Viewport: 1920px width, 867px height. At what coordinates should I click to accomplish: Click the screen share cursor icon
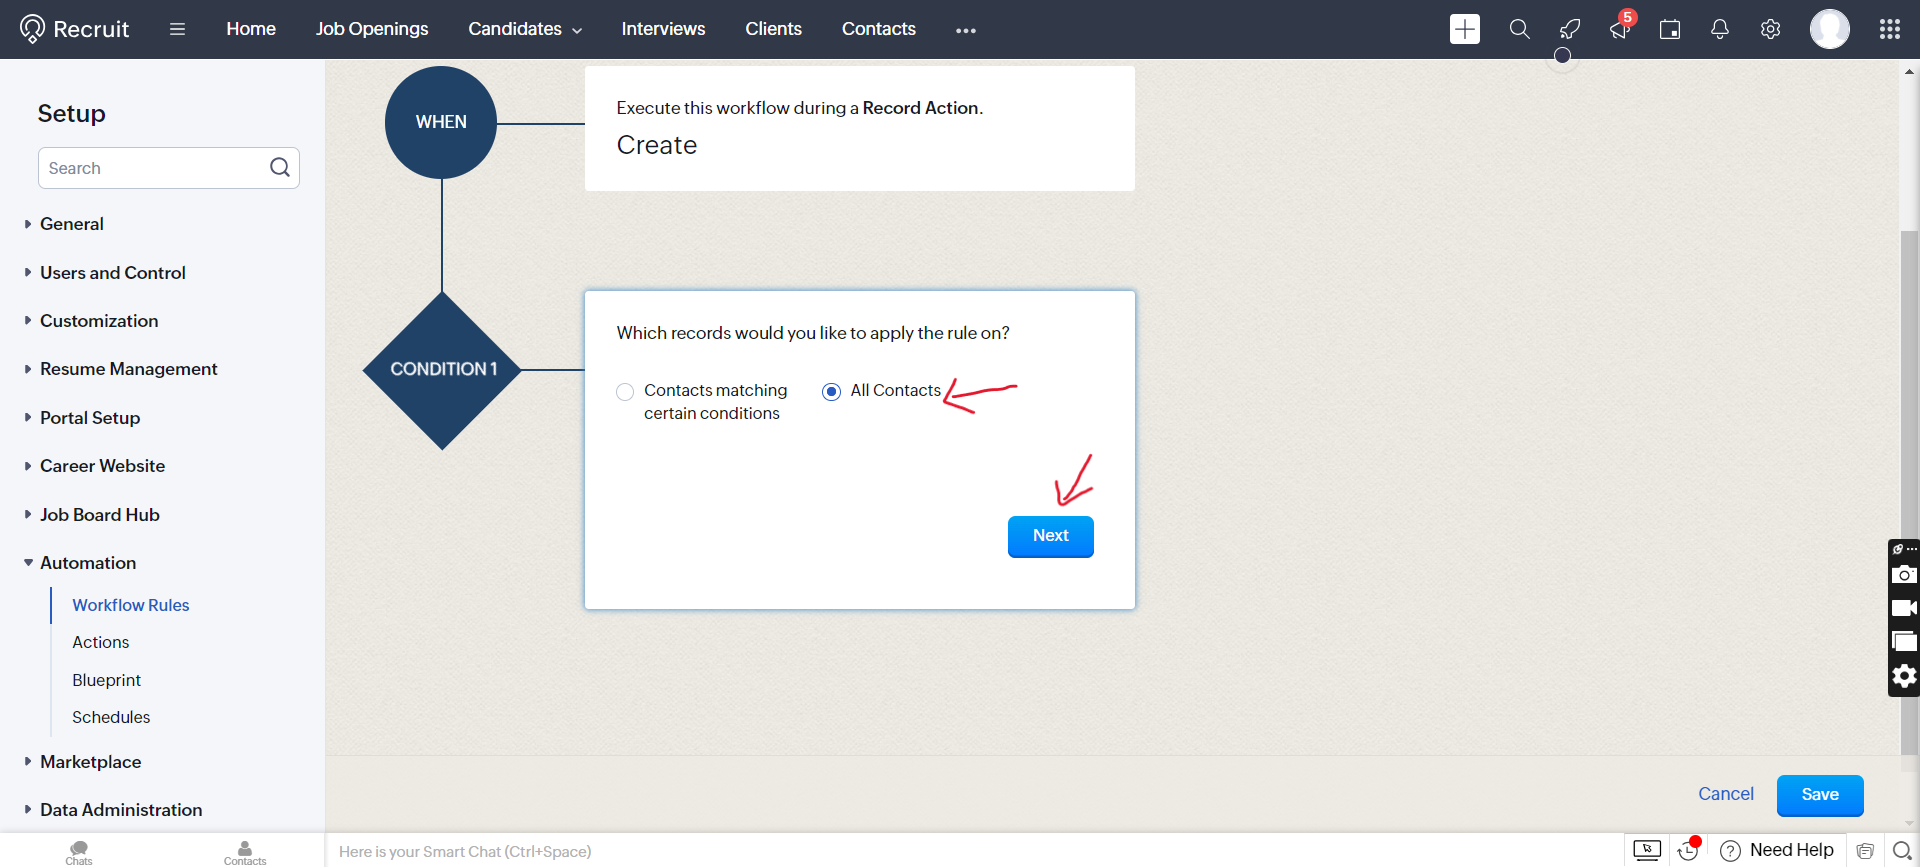point(1647,850)
